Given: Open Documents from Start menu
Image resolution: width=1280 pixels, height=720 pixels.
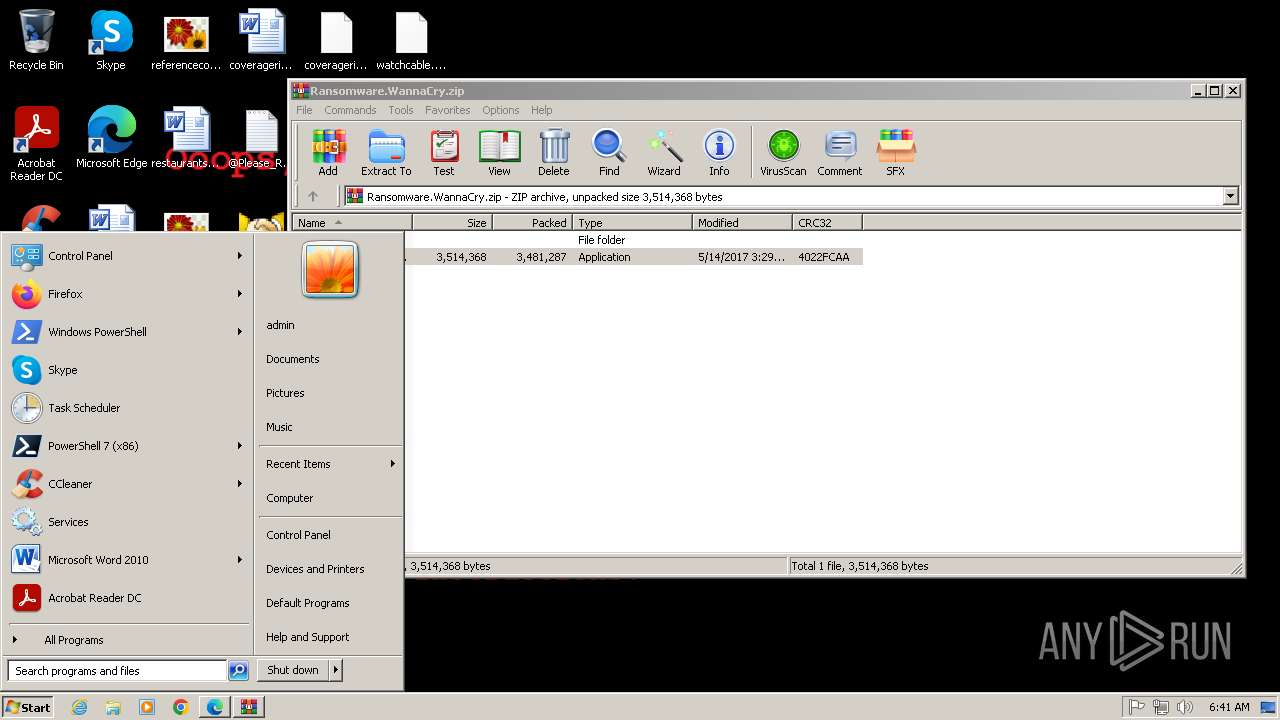Looking at the screenshot, I should 293,359.
